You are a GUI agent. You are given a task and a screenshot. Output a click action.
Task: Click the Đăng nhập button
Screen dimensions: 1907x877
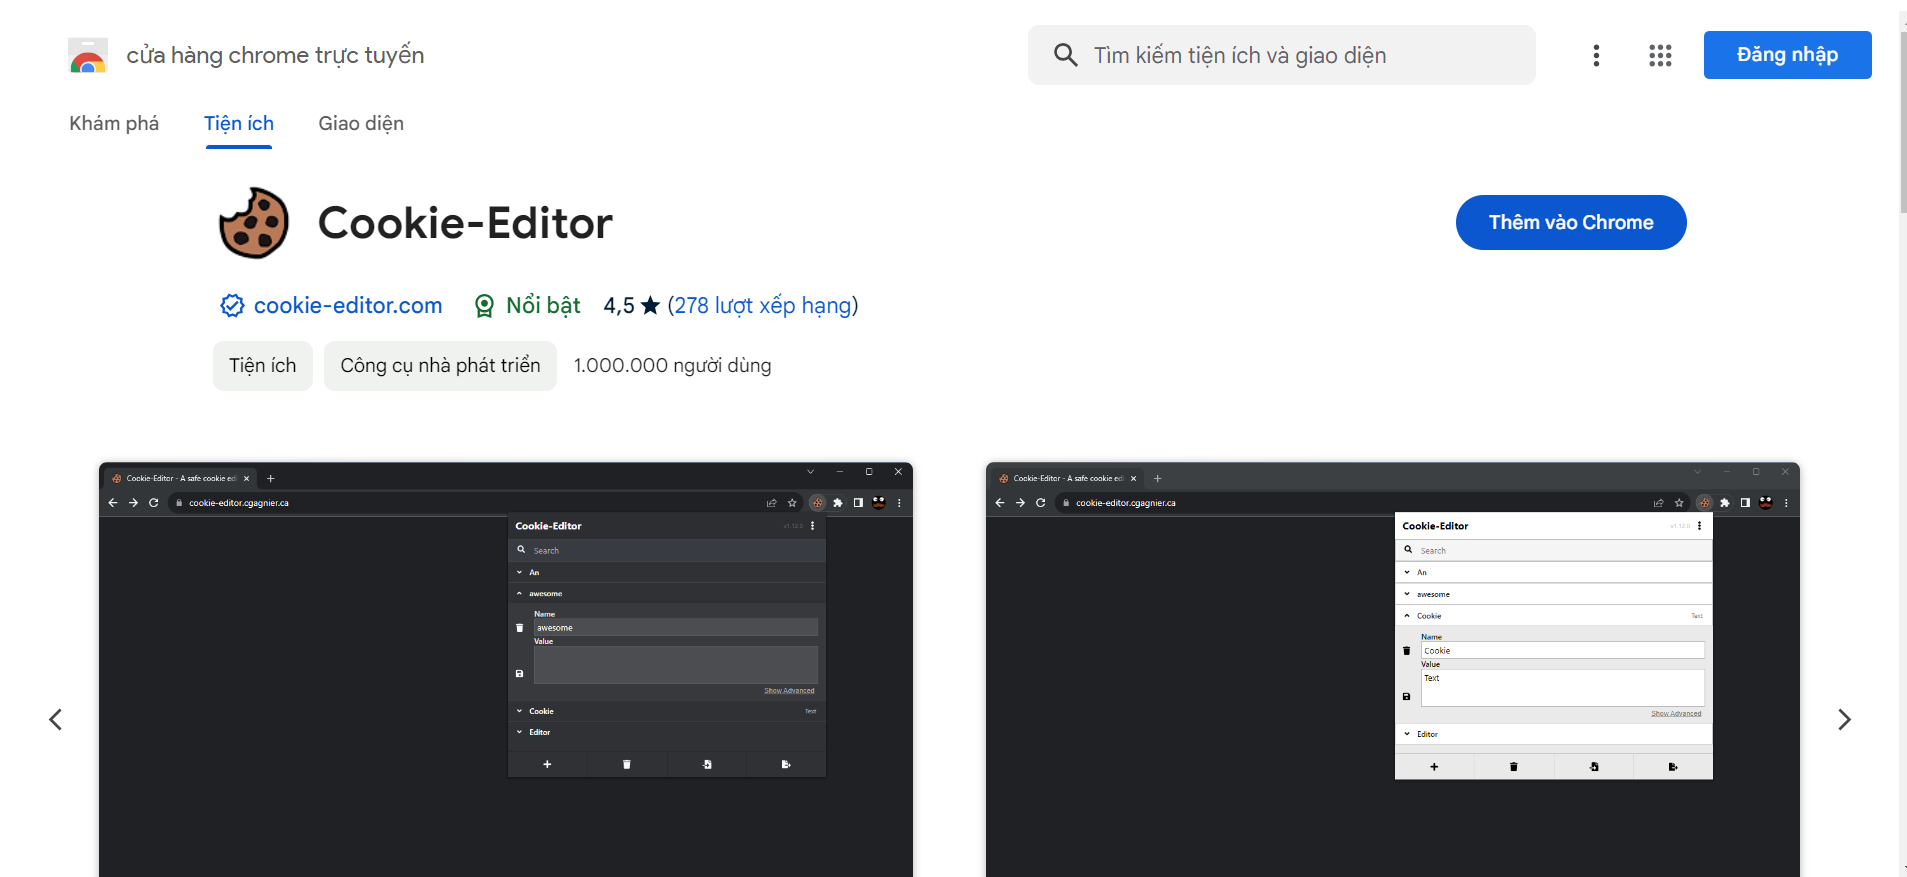pos(1787,55)
